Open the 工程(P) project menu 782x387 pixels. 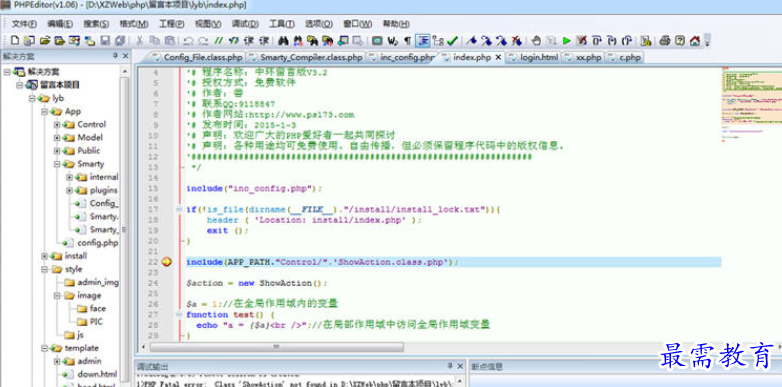pyautogui.click(x=172, y=23)
